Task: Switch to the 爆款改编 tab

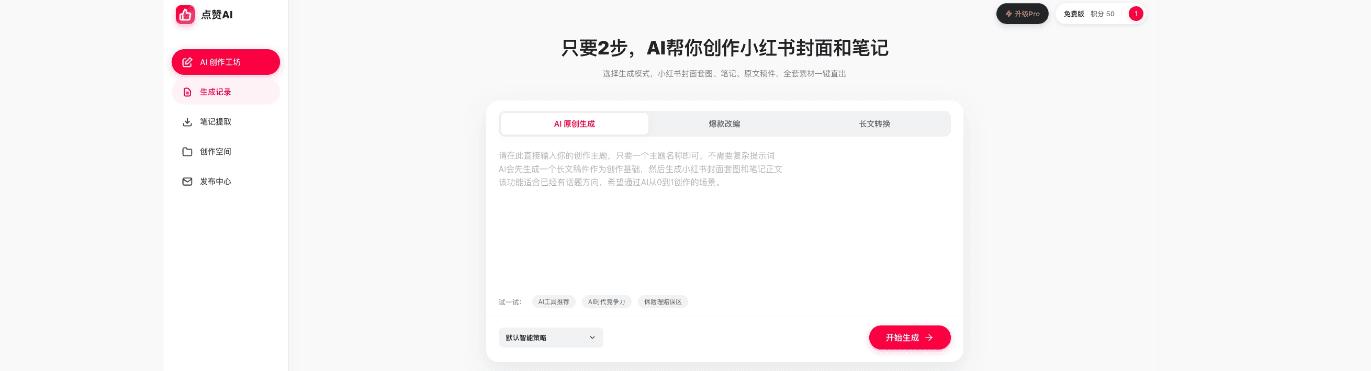Action: tap(725, 124)
